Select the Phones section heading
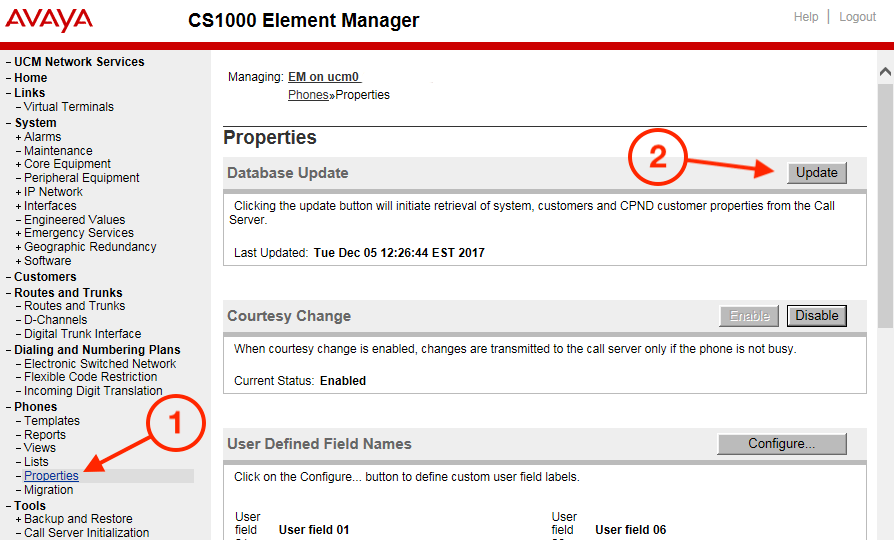 coord(35,407)
